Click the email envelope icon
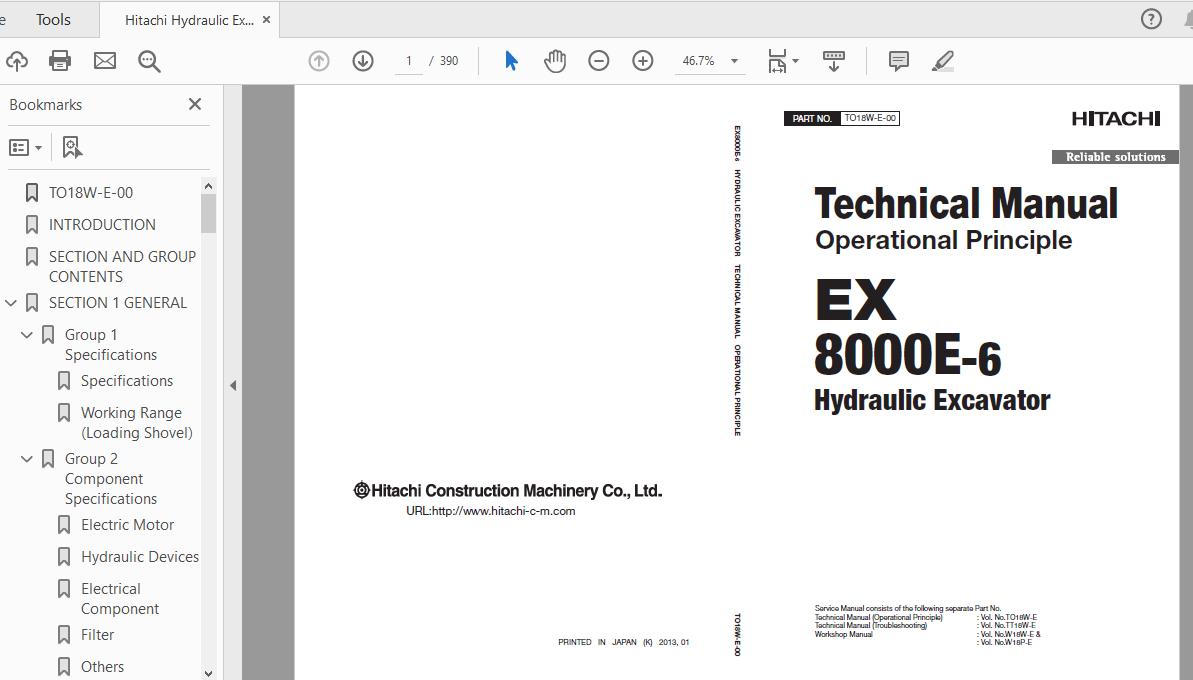This screenshot has width=1193, height=680. pos(105,61)
